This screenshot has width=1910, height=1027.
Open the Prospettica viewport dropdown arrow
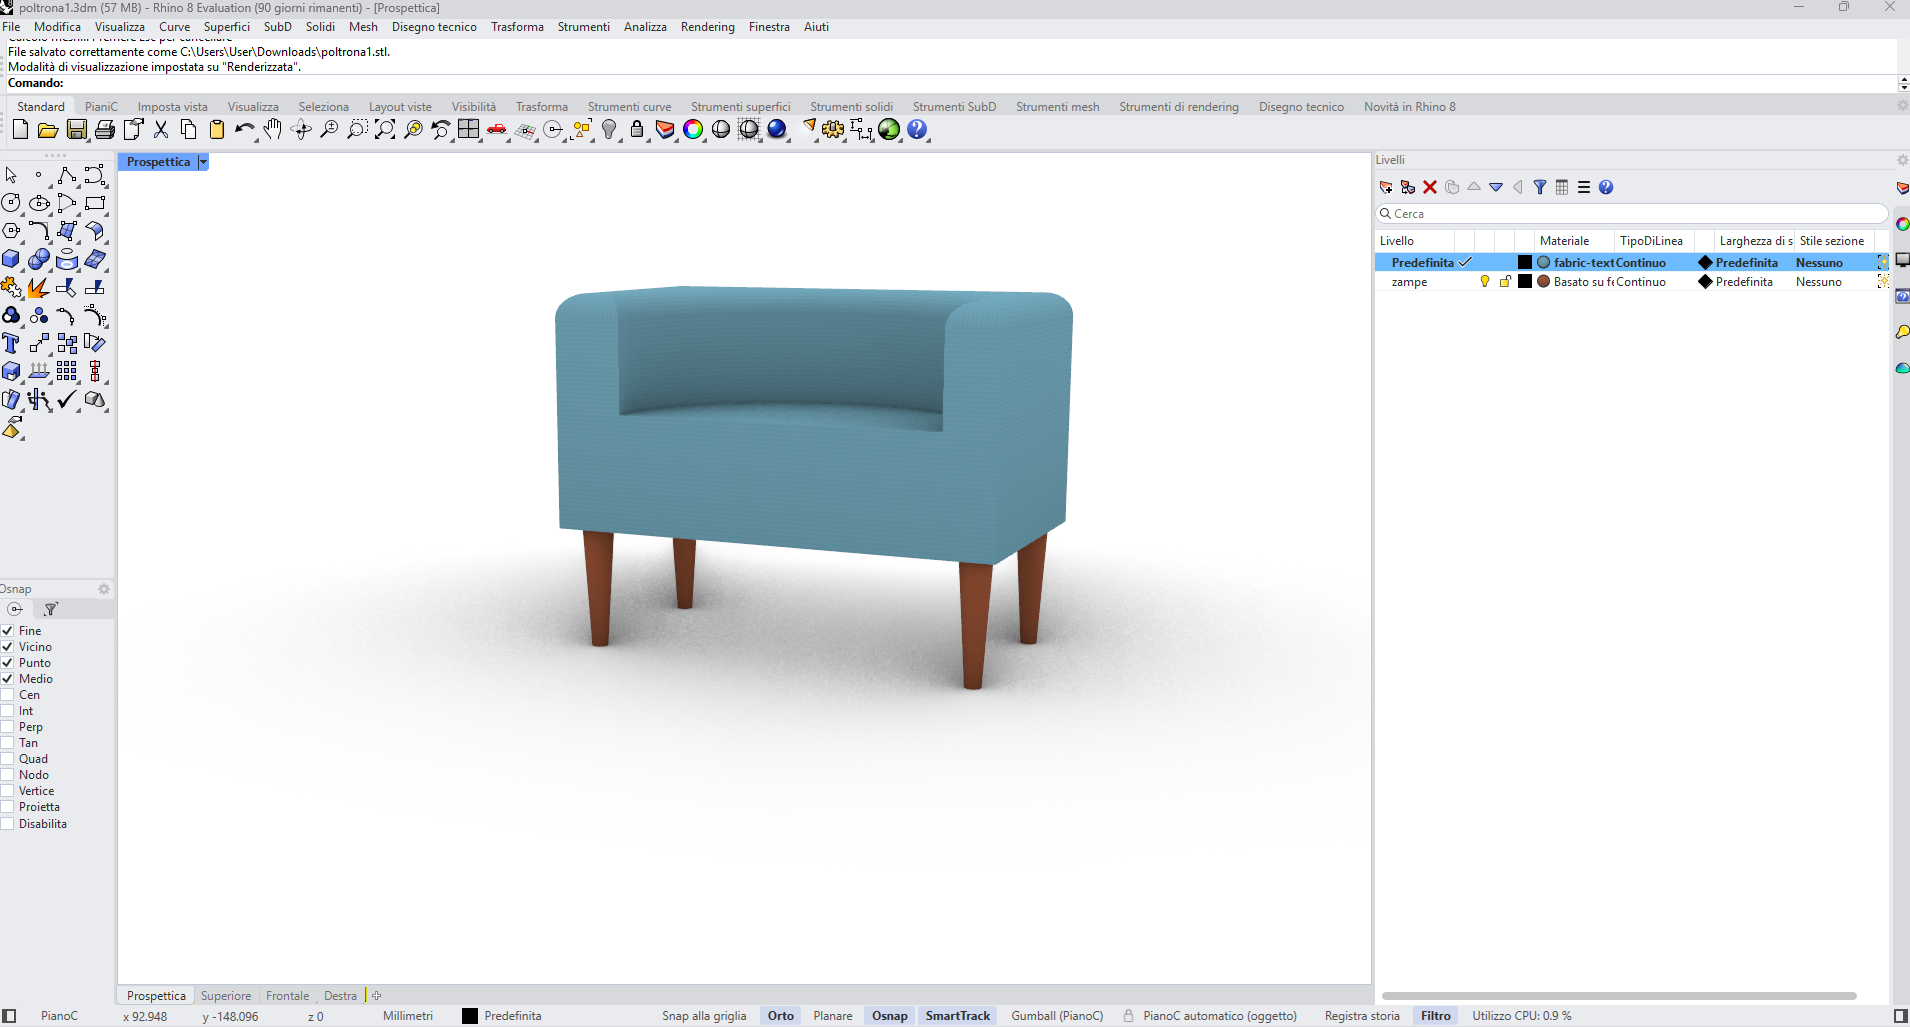202,161
